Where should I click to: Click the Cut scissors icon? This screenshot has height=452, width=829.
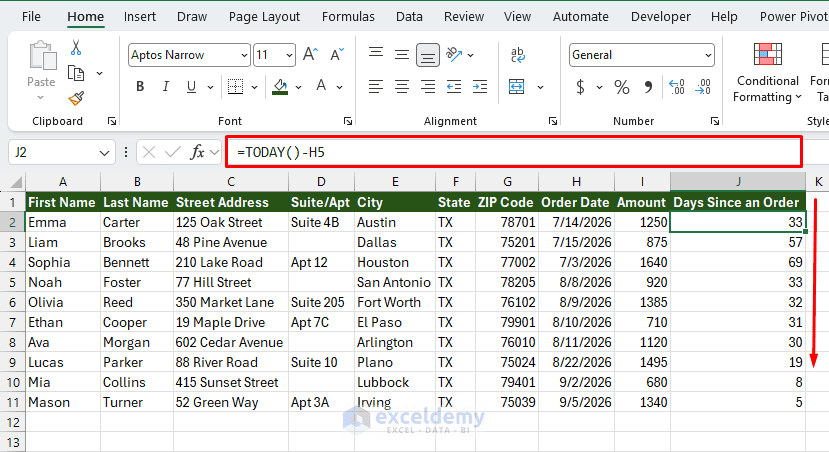(x=76, y=48)
